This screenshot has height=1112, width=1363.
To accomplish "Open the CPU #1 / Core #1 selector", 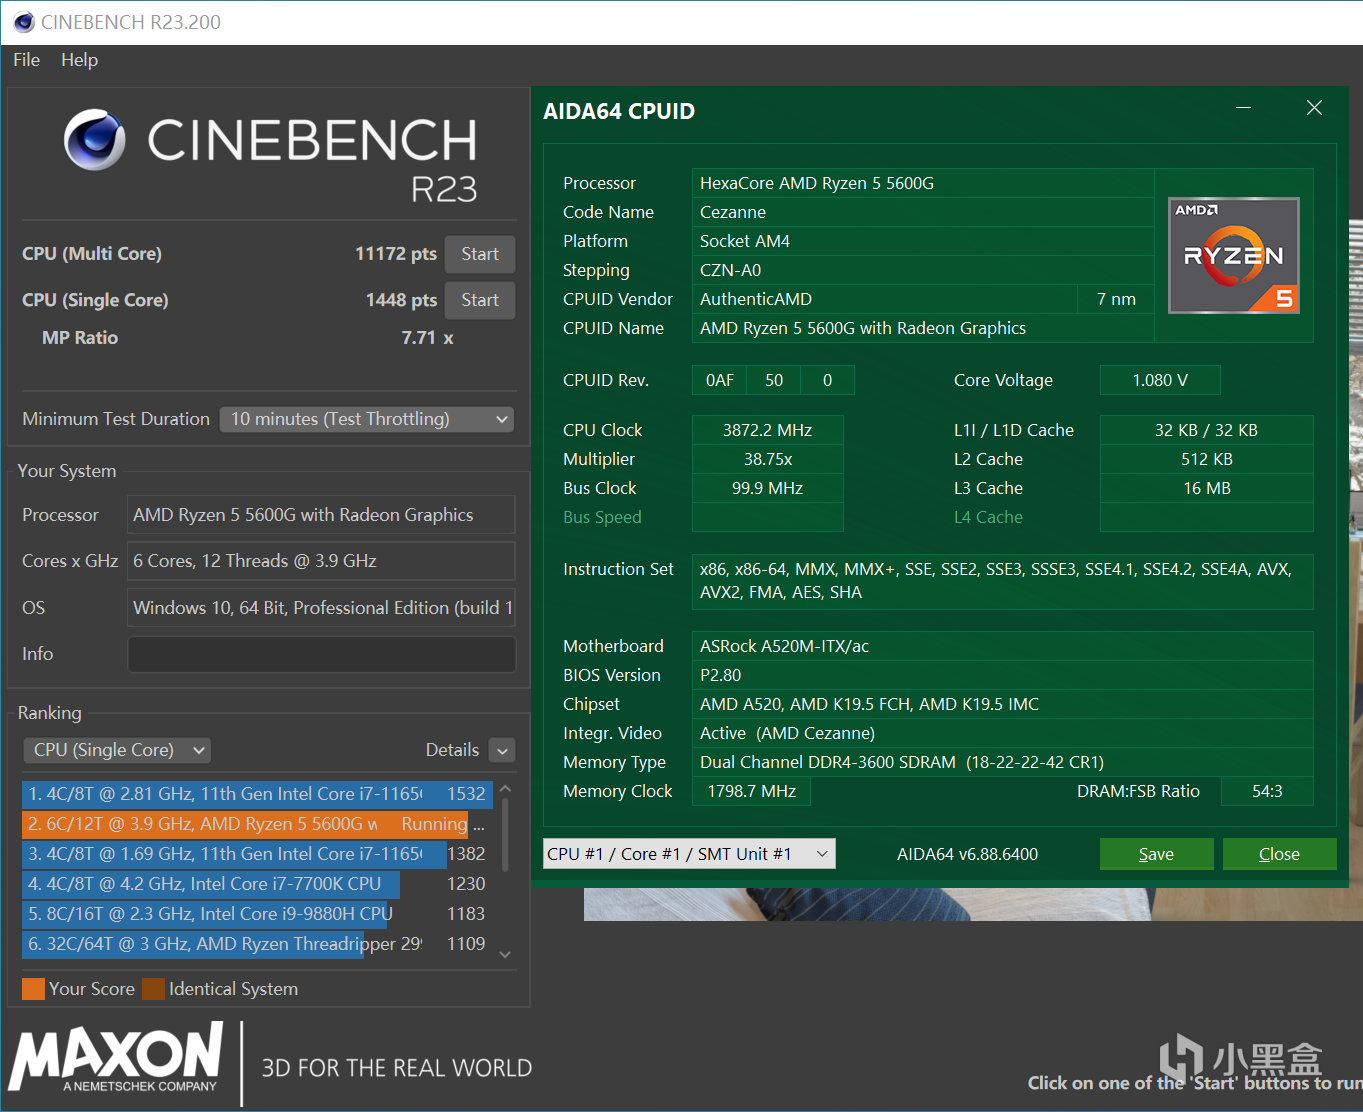I will click(689, 854).
